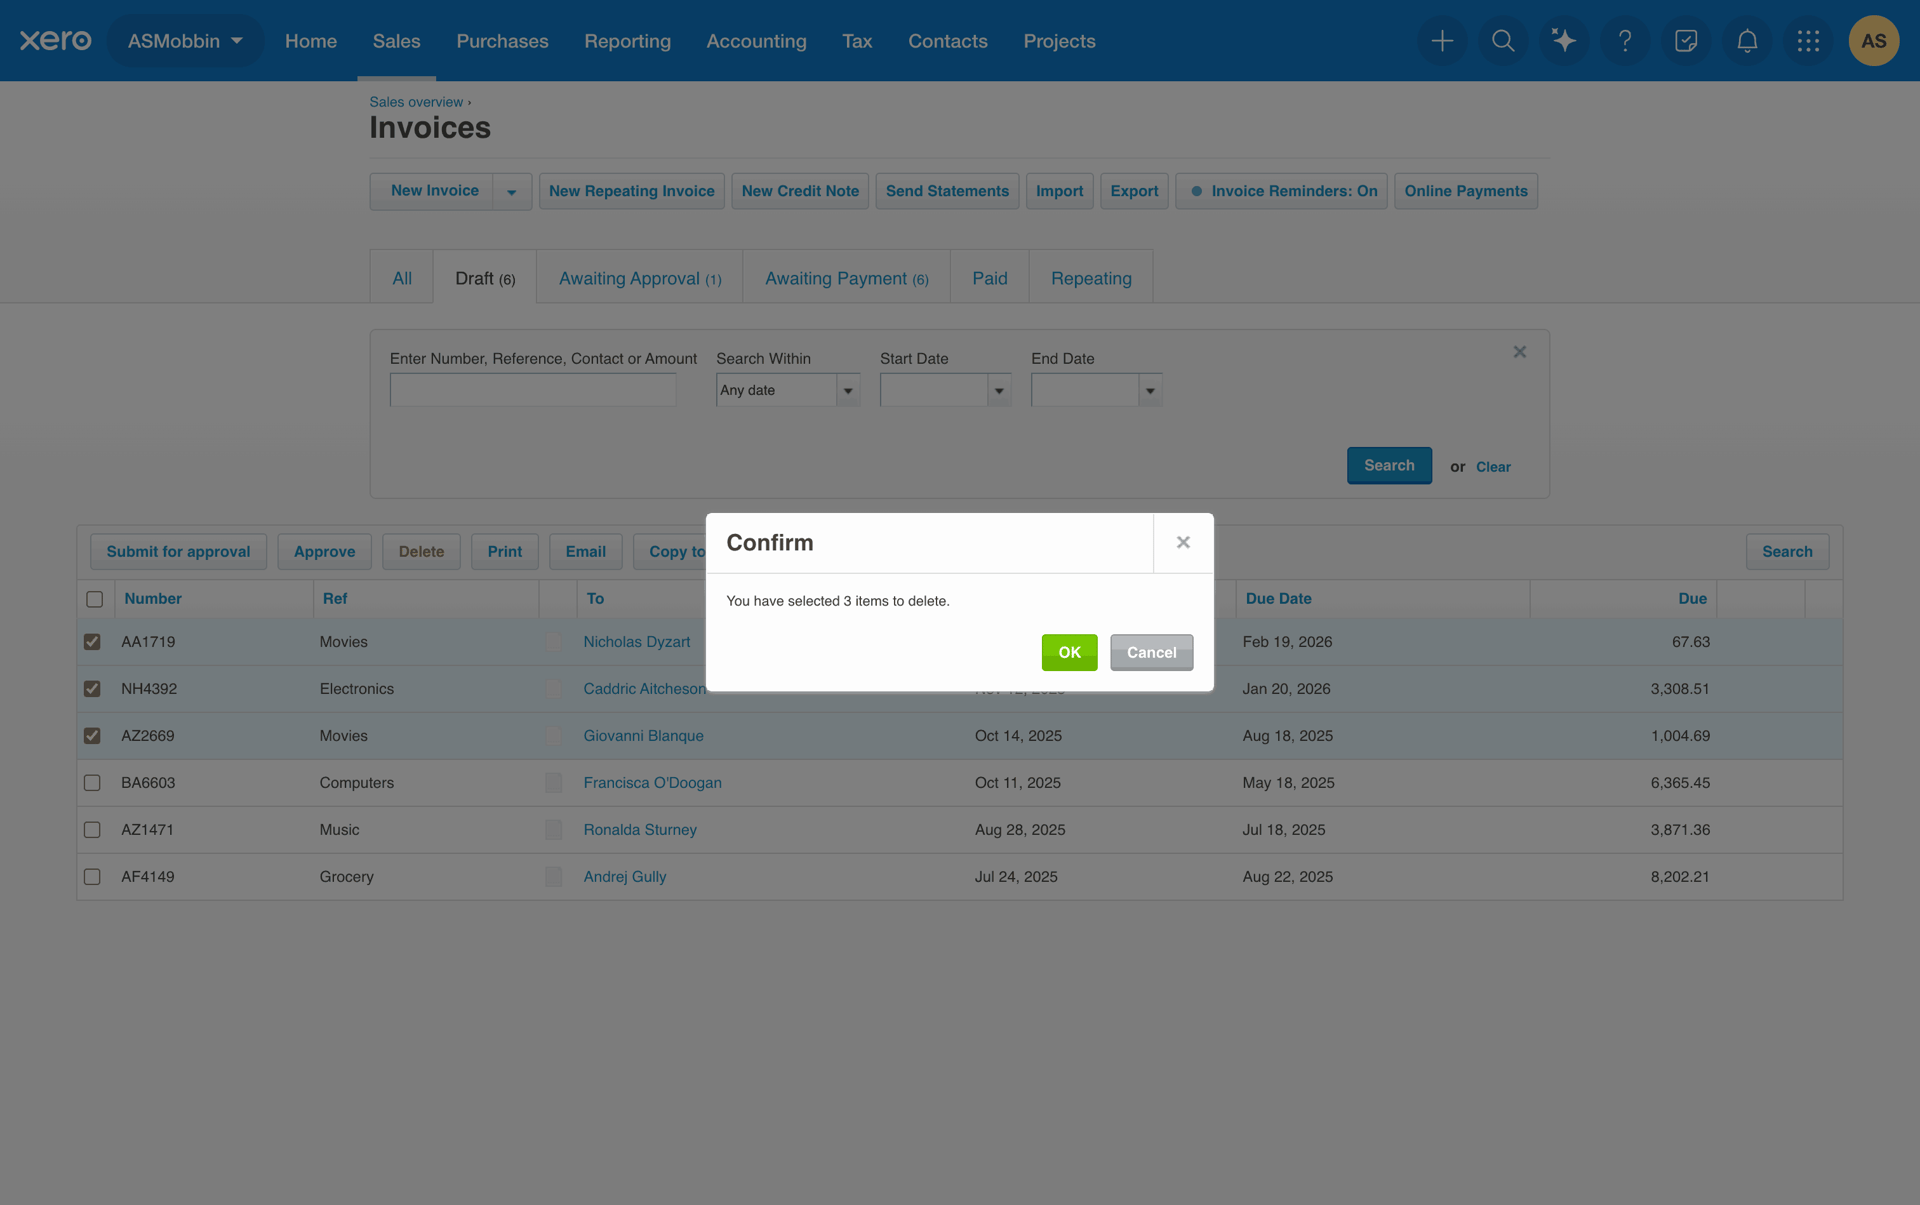
Task: Click the Approve button
Action: point(324,551)
